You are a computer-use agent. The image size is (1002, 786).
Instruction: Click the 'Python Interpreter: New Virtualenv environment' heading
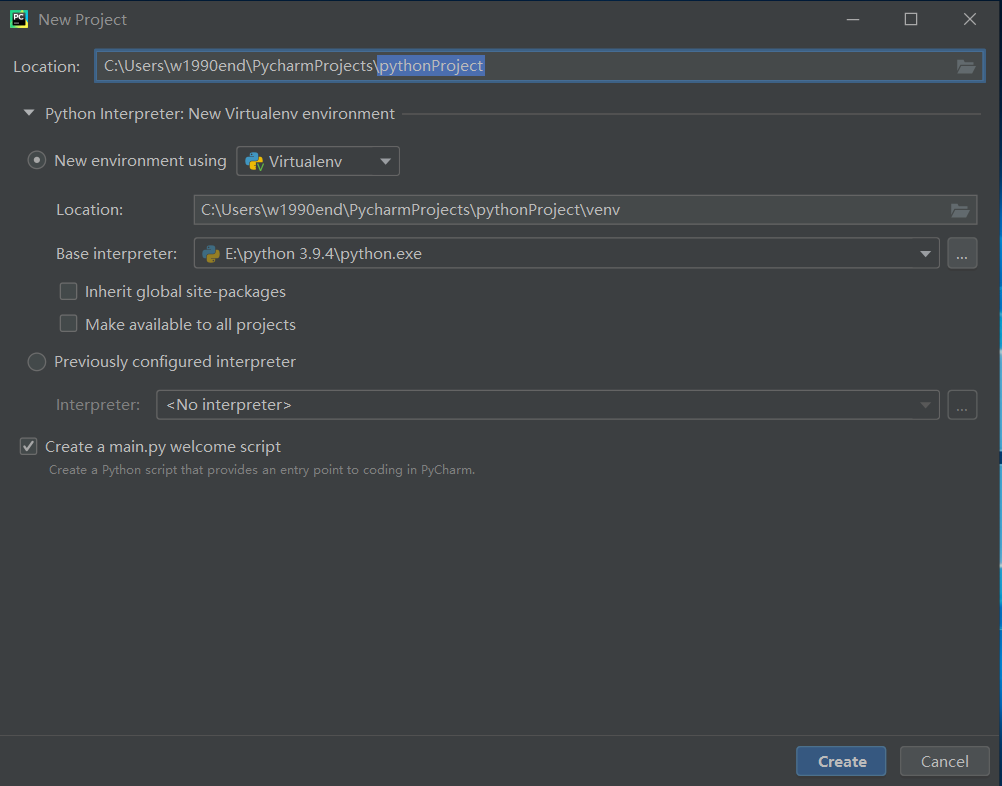coord(220,114)
